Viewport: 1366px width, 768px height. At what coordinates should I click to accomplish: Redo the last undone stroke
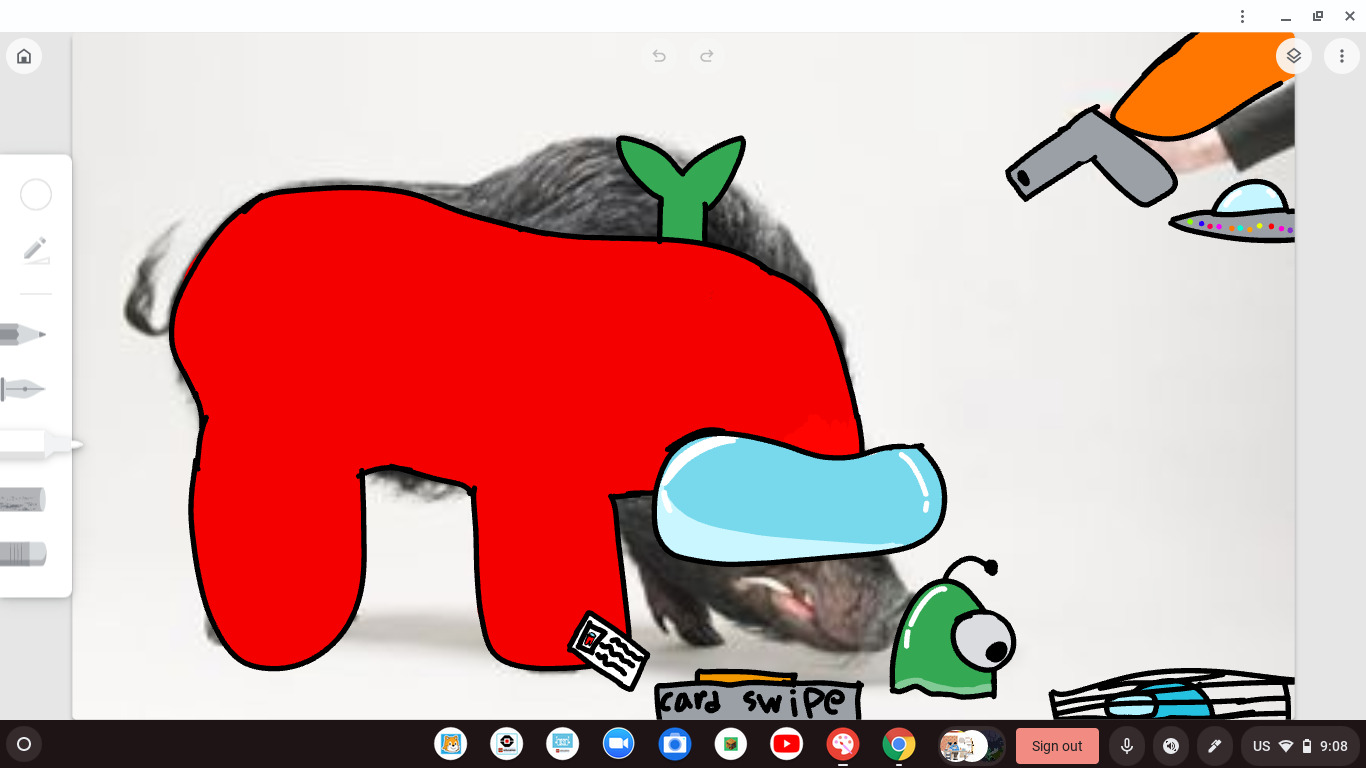point(707,56)
